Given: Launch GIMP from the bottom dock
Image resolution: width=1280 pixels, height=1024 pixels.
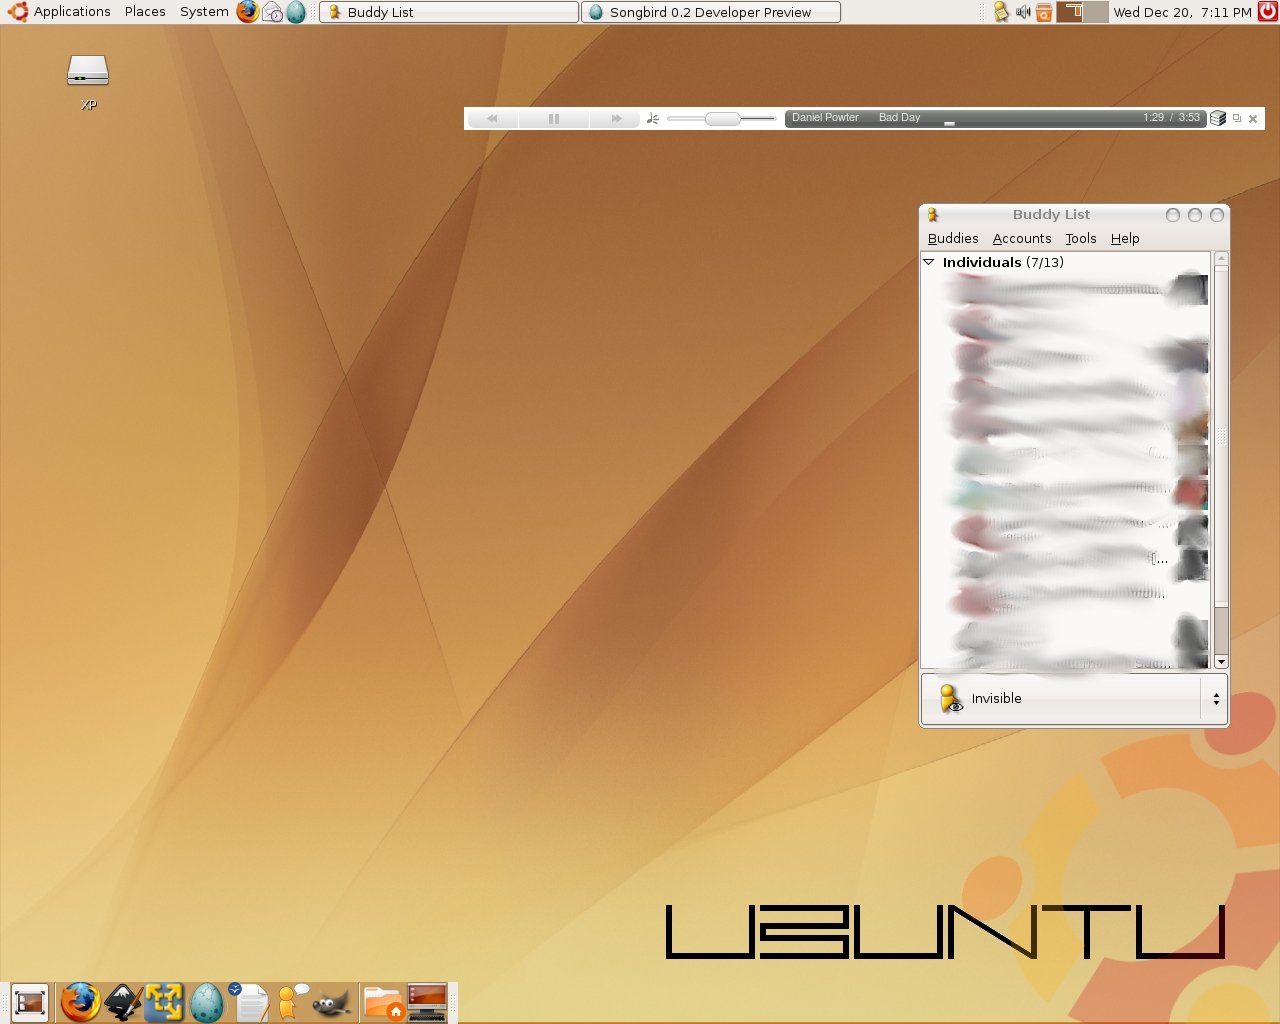Looking at the screenshot, I should [x=332, y=1002].
